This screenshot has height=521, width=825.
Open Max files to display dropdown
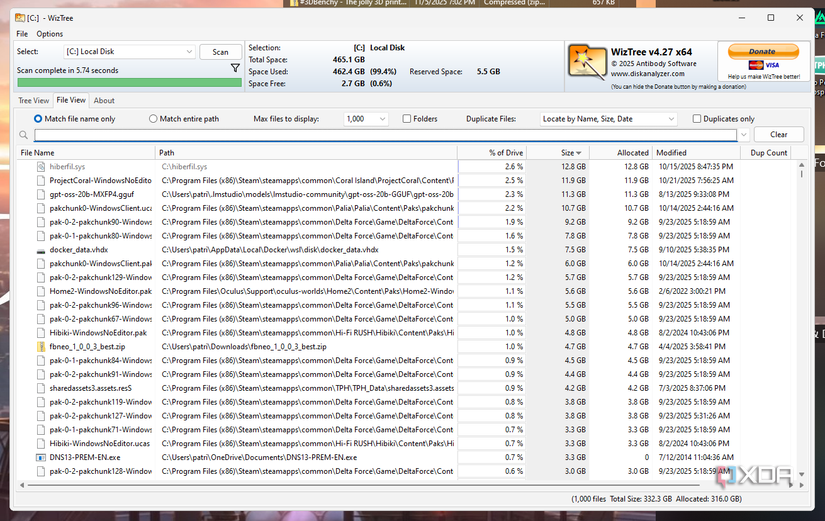tap(366, 119)
